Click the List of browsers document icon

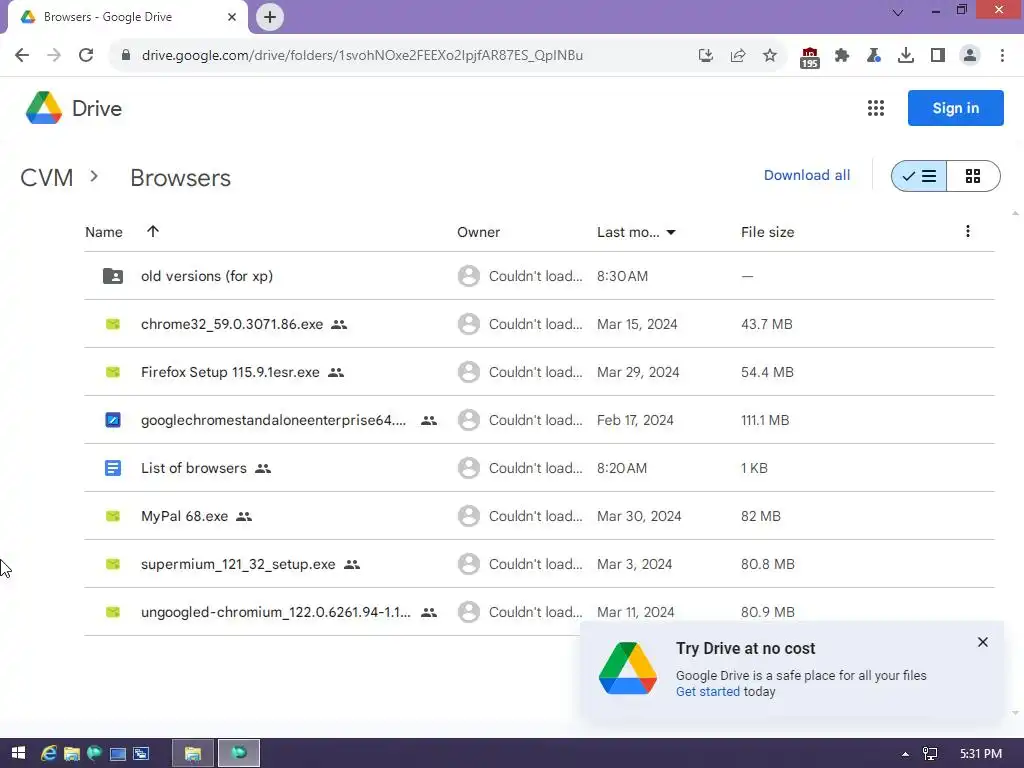[x=113, y=468]
